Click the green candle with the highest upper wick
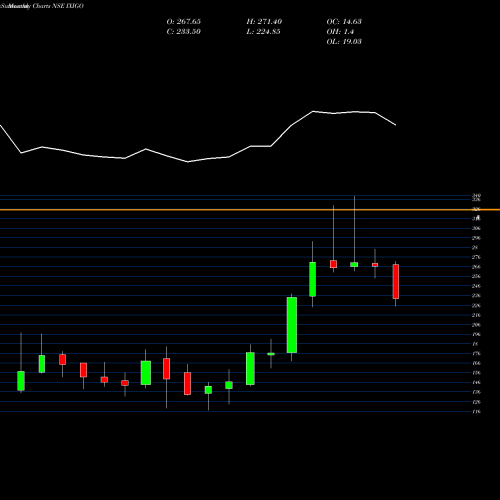 pos(354,265)
